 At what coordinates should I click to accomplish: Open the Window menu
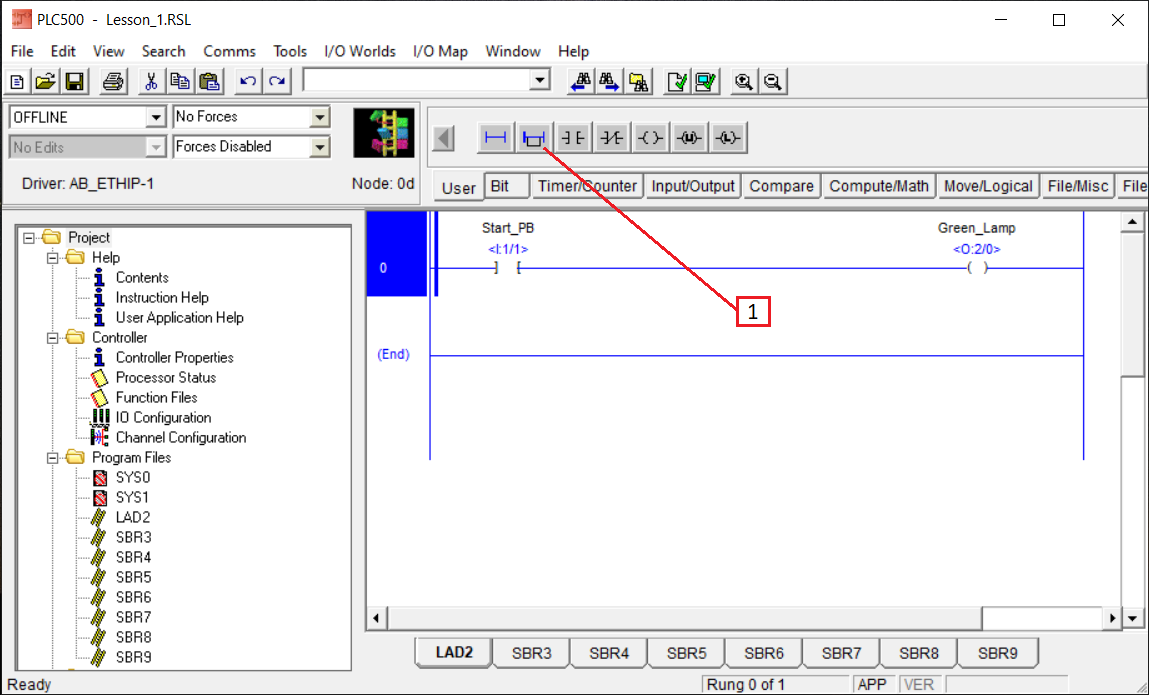(513, 51)
